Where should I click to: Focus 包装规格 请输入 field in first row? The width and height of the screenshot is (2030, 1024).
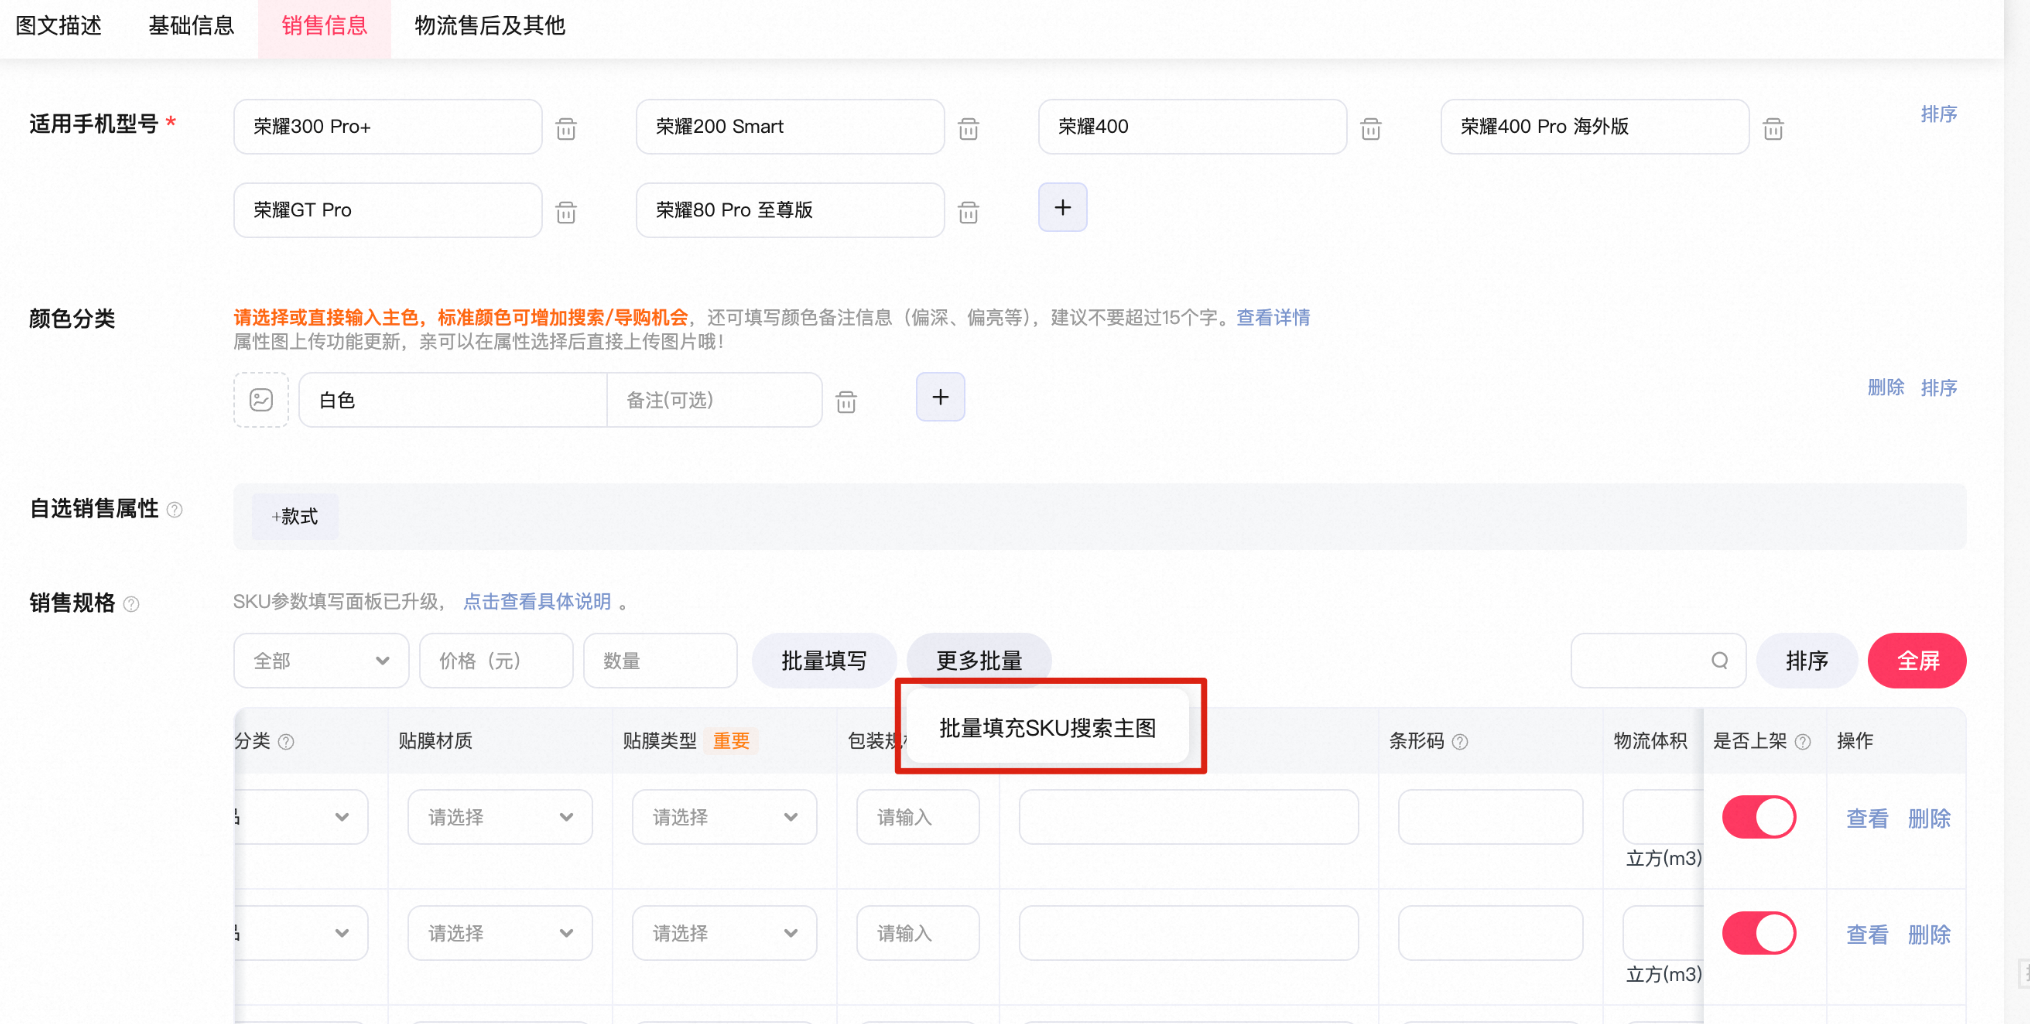point(918,817)
